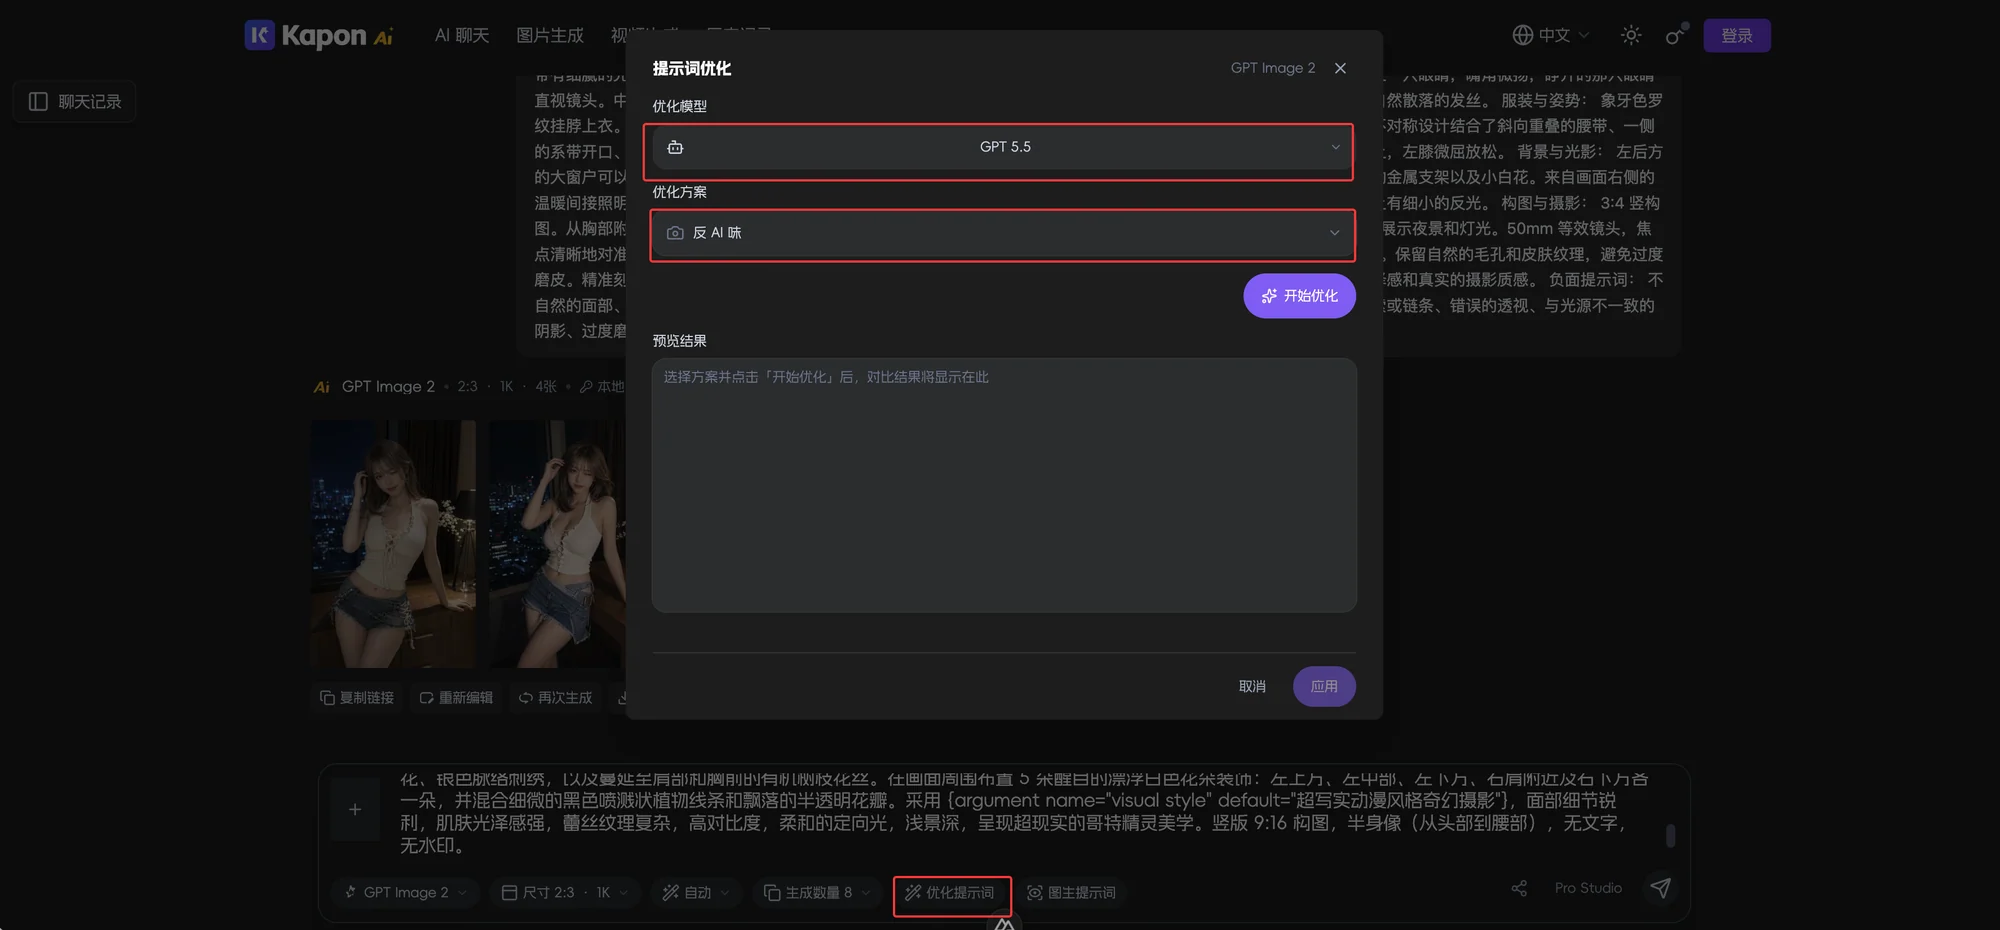
Task: Click the GPT Image 2 dialog header label
Action: pyautogui.click(x=1272, y=68)
